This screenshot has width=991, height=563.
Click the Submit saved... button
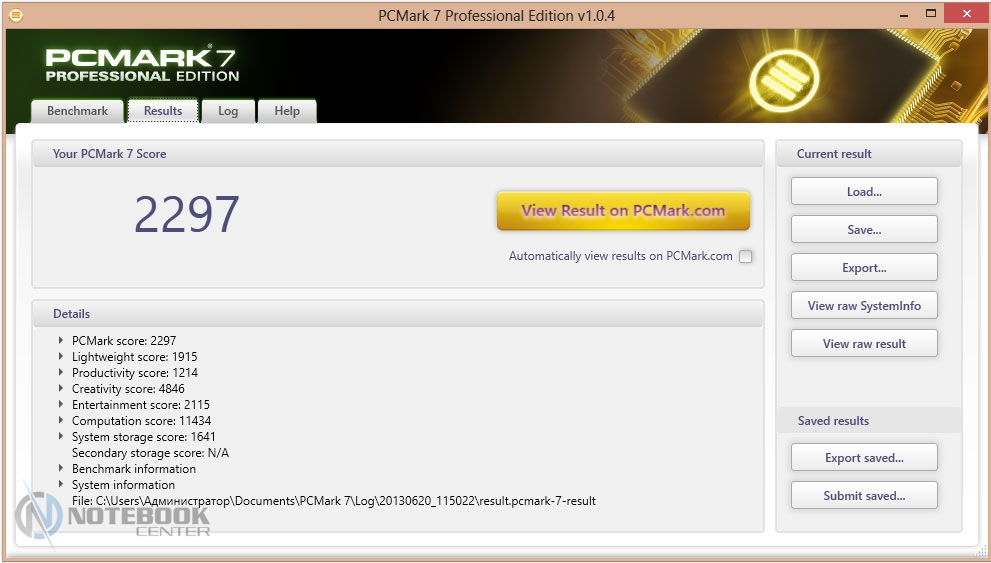864,496
